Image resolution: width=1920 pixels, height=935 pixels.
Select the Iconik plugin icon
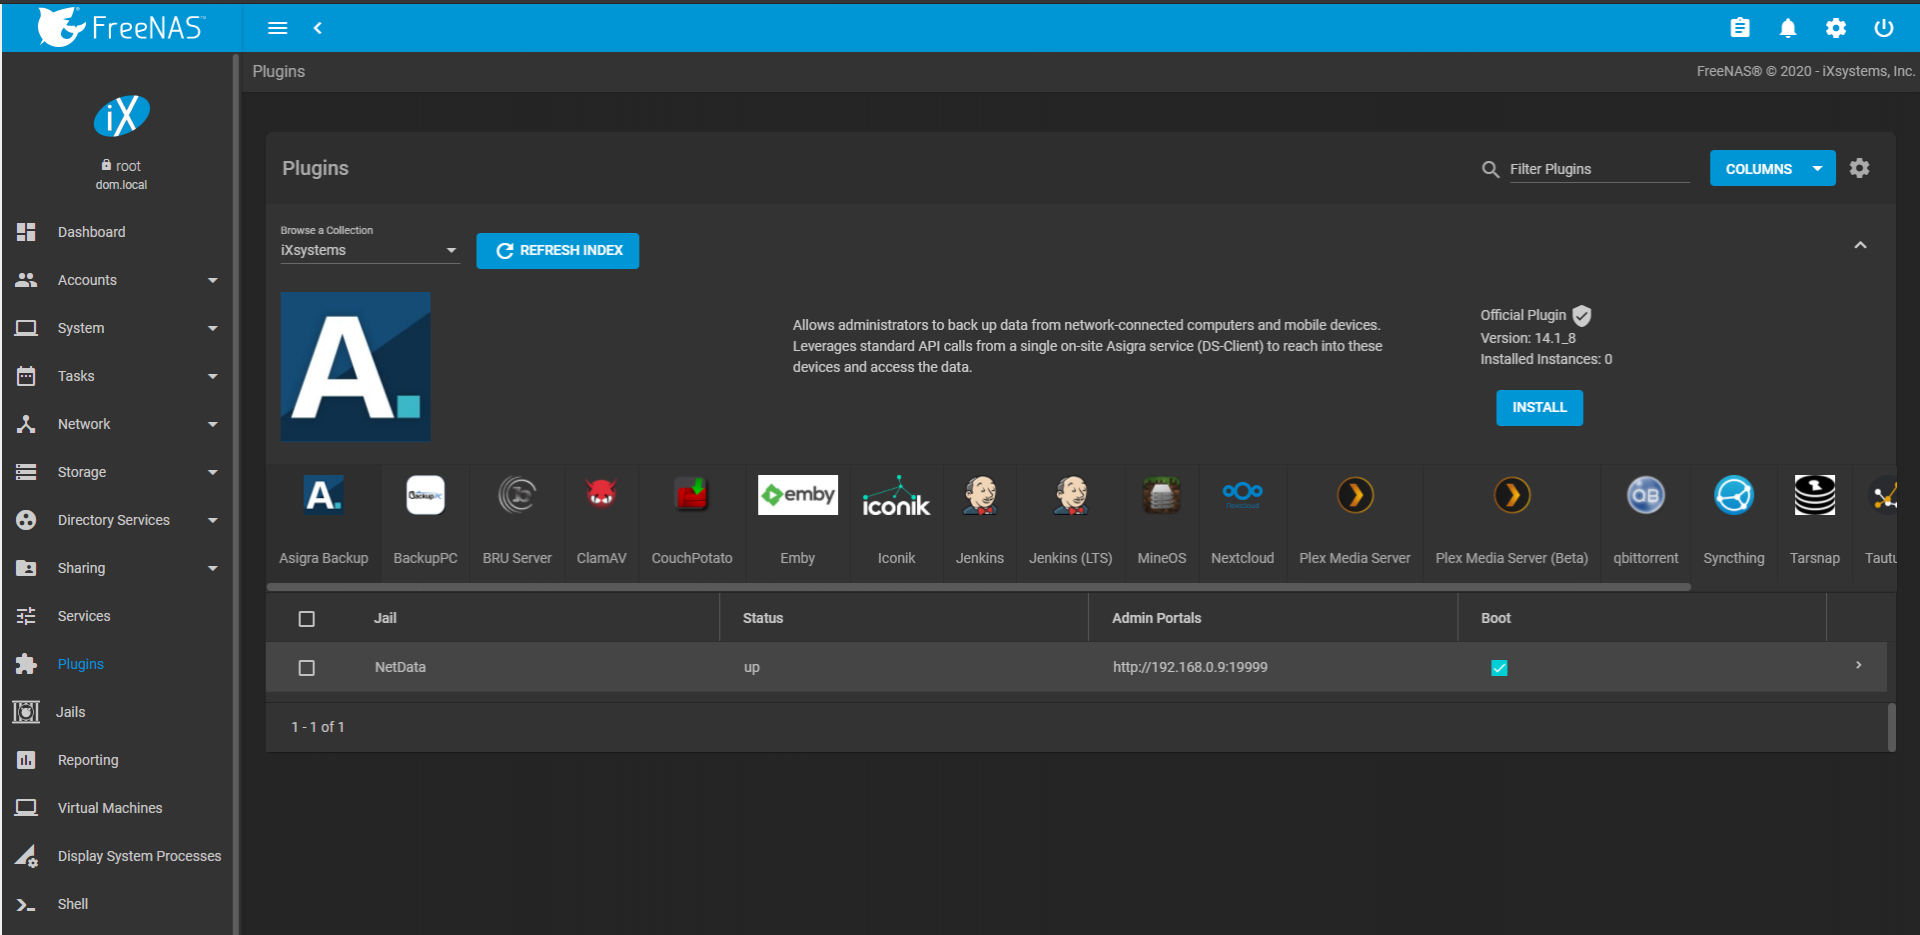point(896,495)
